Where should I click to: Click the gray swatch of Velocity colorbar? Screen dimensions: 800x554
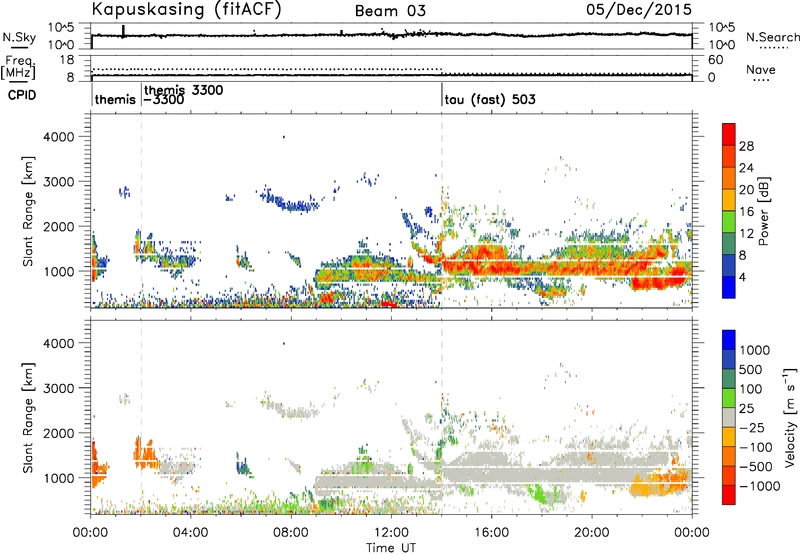pyautogui.click(x=729, y=418)
